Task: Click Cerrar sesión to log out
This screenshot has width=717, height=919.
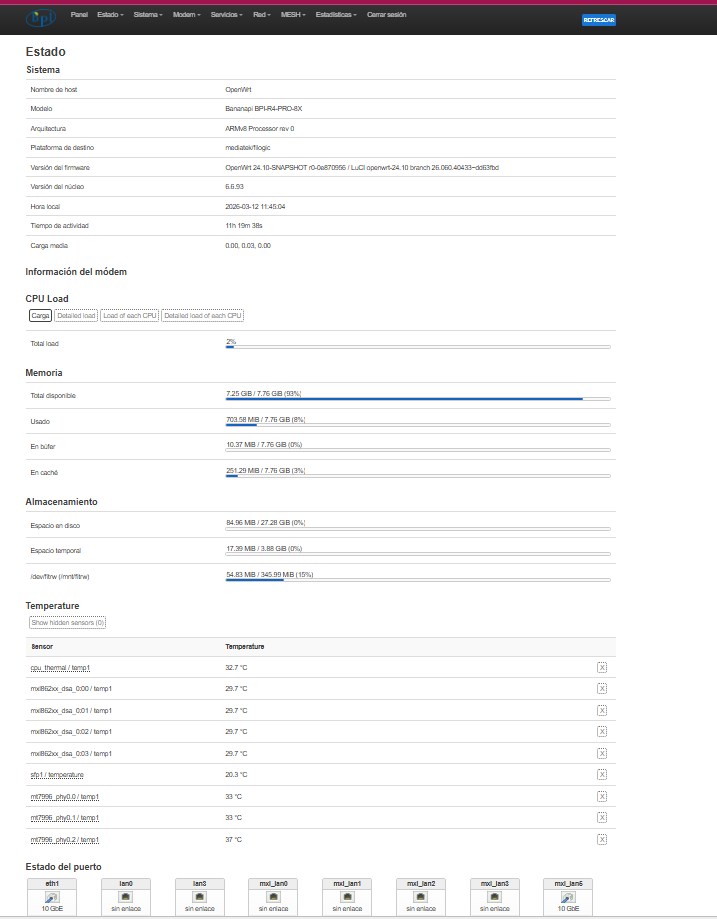Action: tap(386, 15)
